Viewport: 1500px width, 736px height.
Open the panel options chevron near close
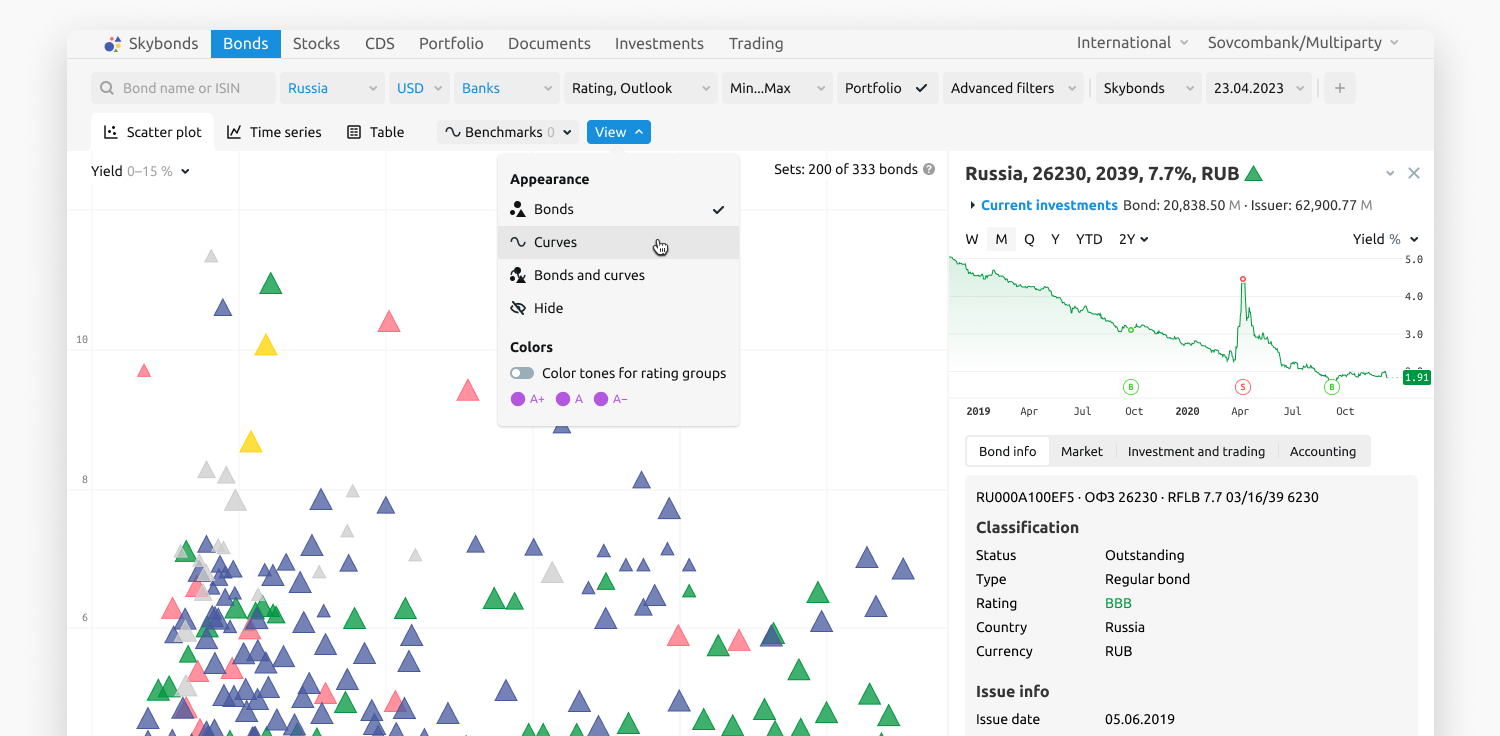tap(1390, 173)
